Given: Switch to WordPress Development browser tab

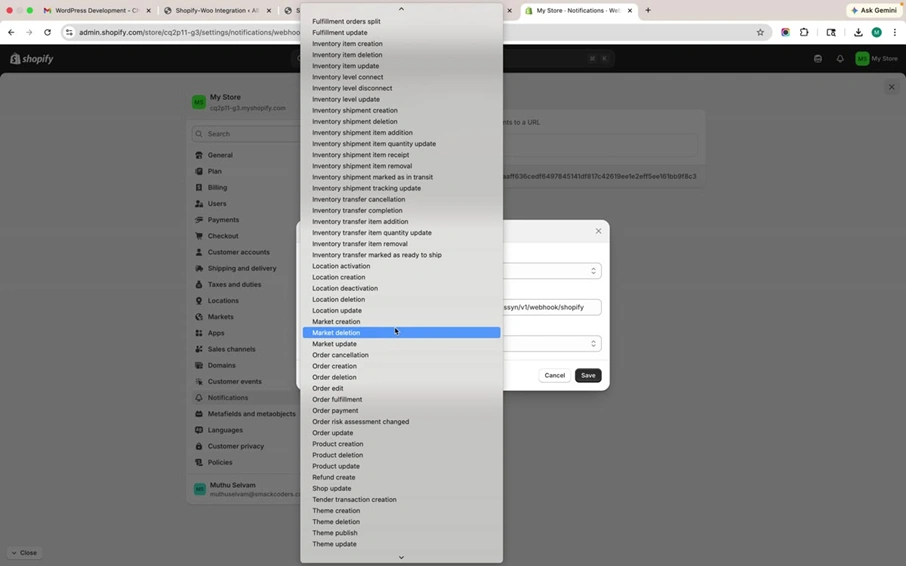Looking at the screenshot, I should [97, 10].
